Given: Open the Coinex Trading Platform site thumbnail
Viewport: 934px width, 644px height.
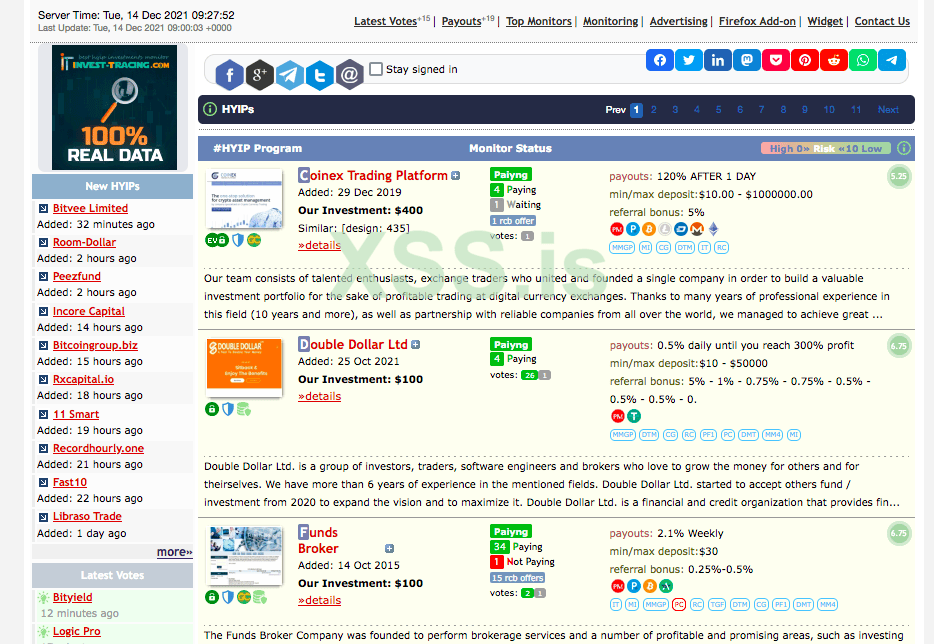Looking at the screenshot, I should (x=244, y=198).
